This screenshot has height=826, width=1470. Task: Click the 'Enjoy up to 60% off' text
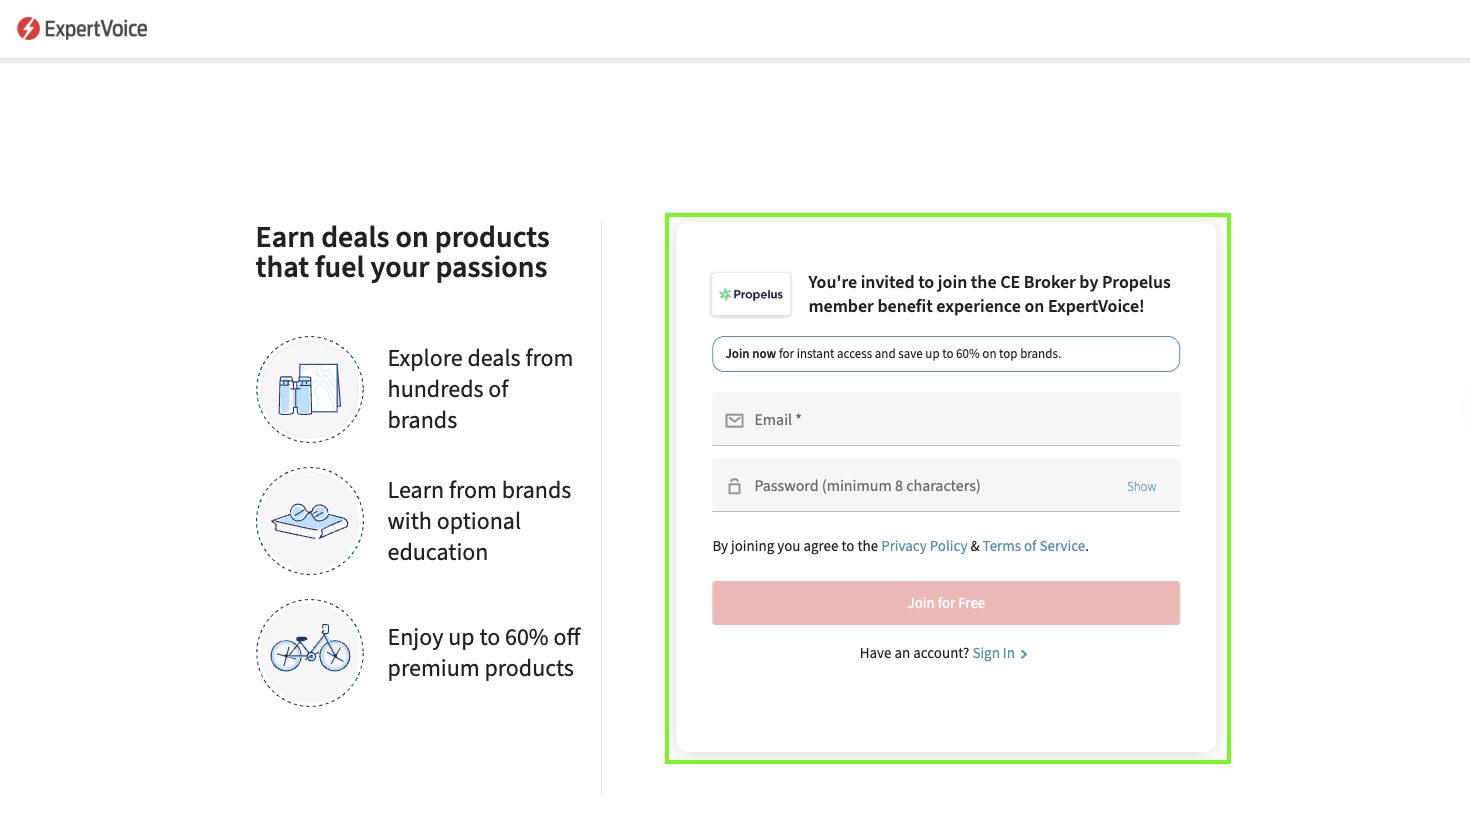point(484,653)
